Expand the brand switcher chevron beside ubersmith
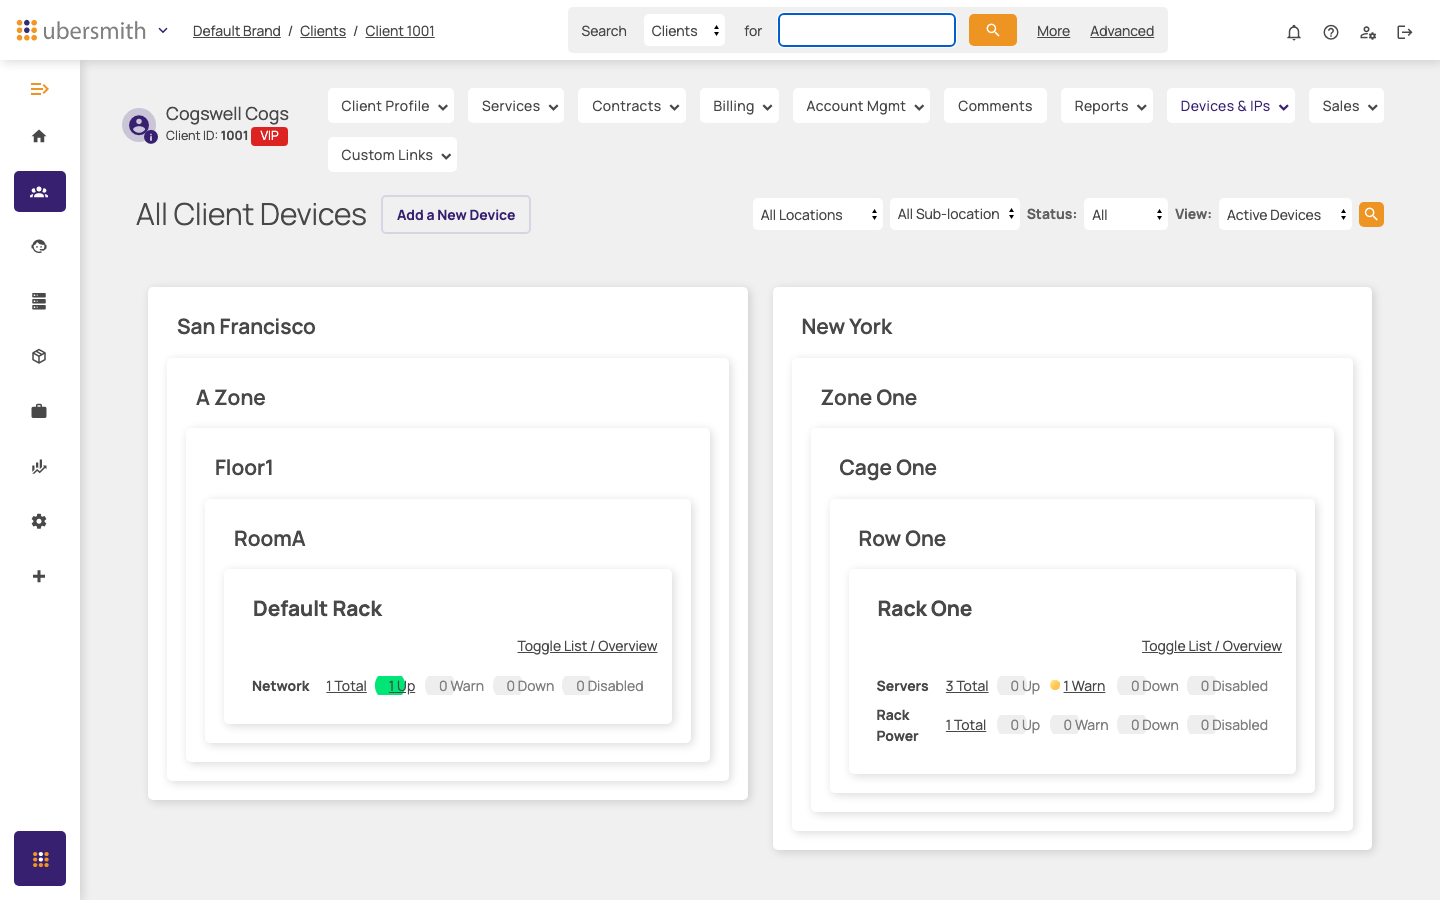 163,31
